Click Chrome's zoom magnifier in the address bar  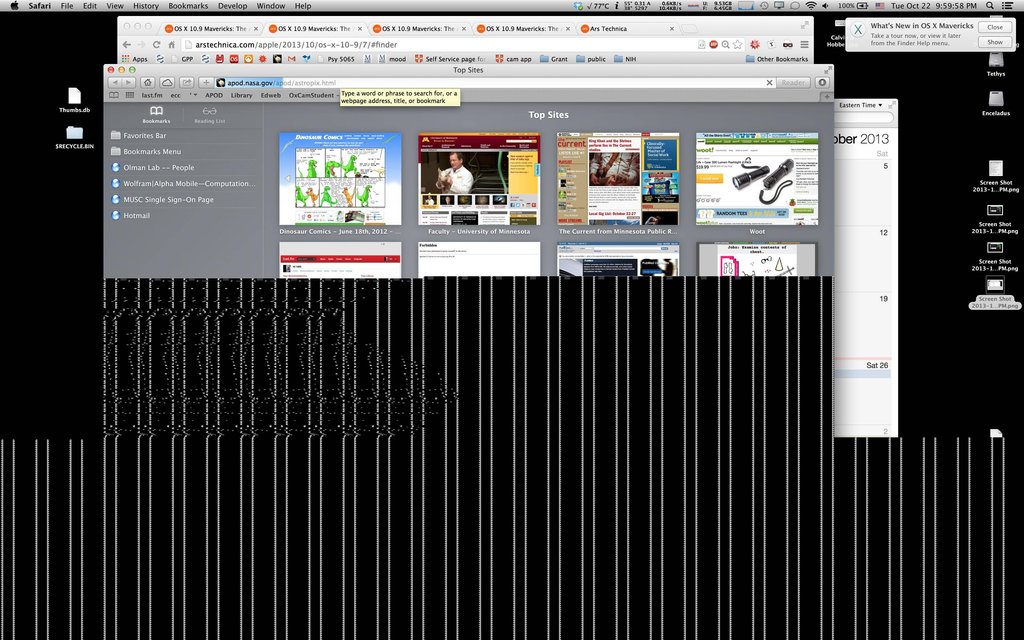[726, 45]
